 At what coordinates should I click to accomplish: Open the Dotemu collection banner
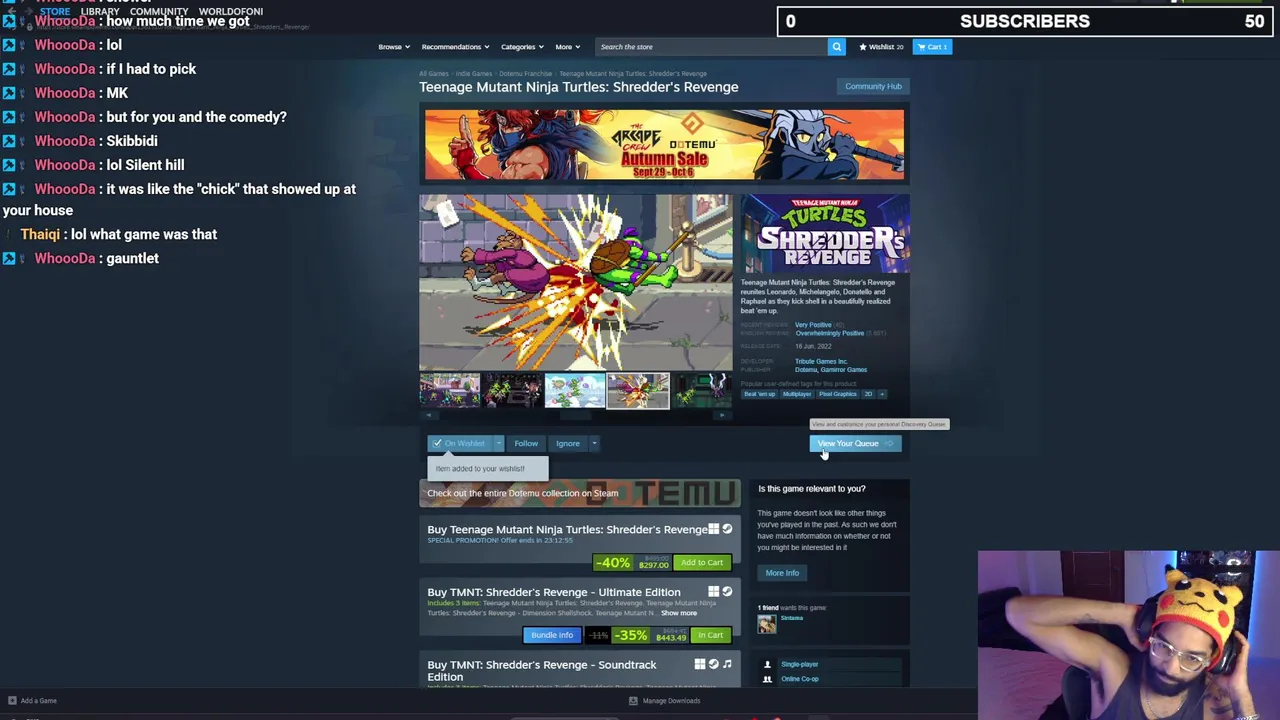tap(580, 493)
